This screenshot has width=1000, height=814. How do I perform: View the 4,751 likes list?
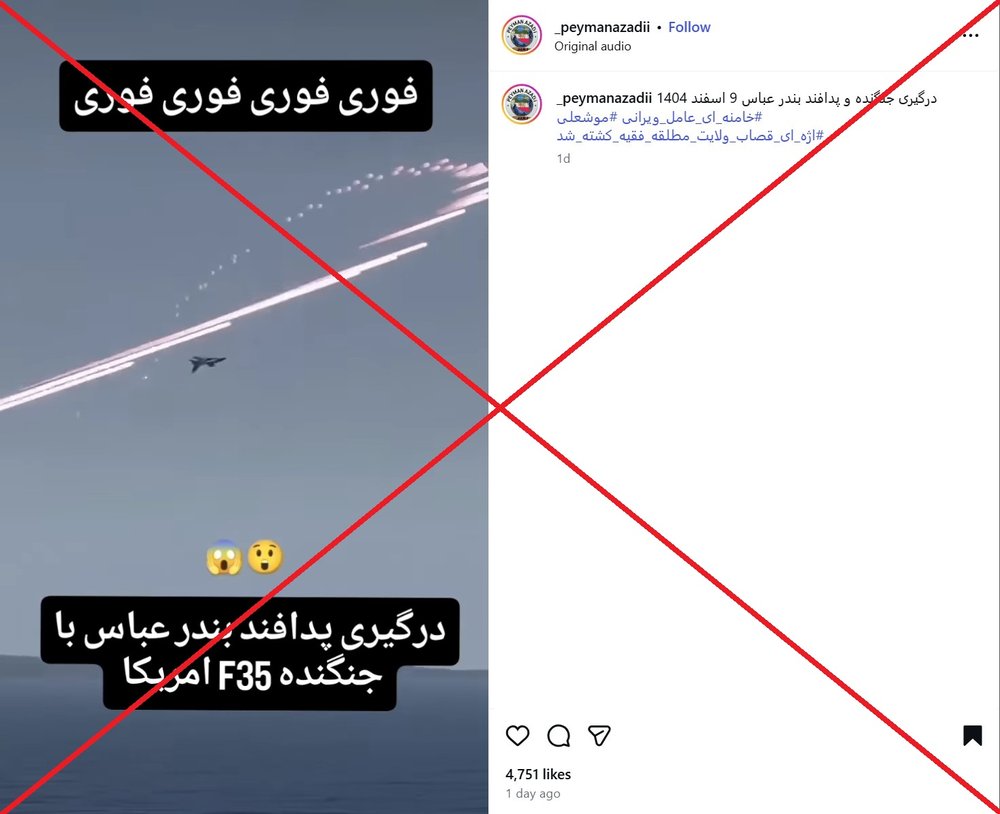tap(538, 774)
